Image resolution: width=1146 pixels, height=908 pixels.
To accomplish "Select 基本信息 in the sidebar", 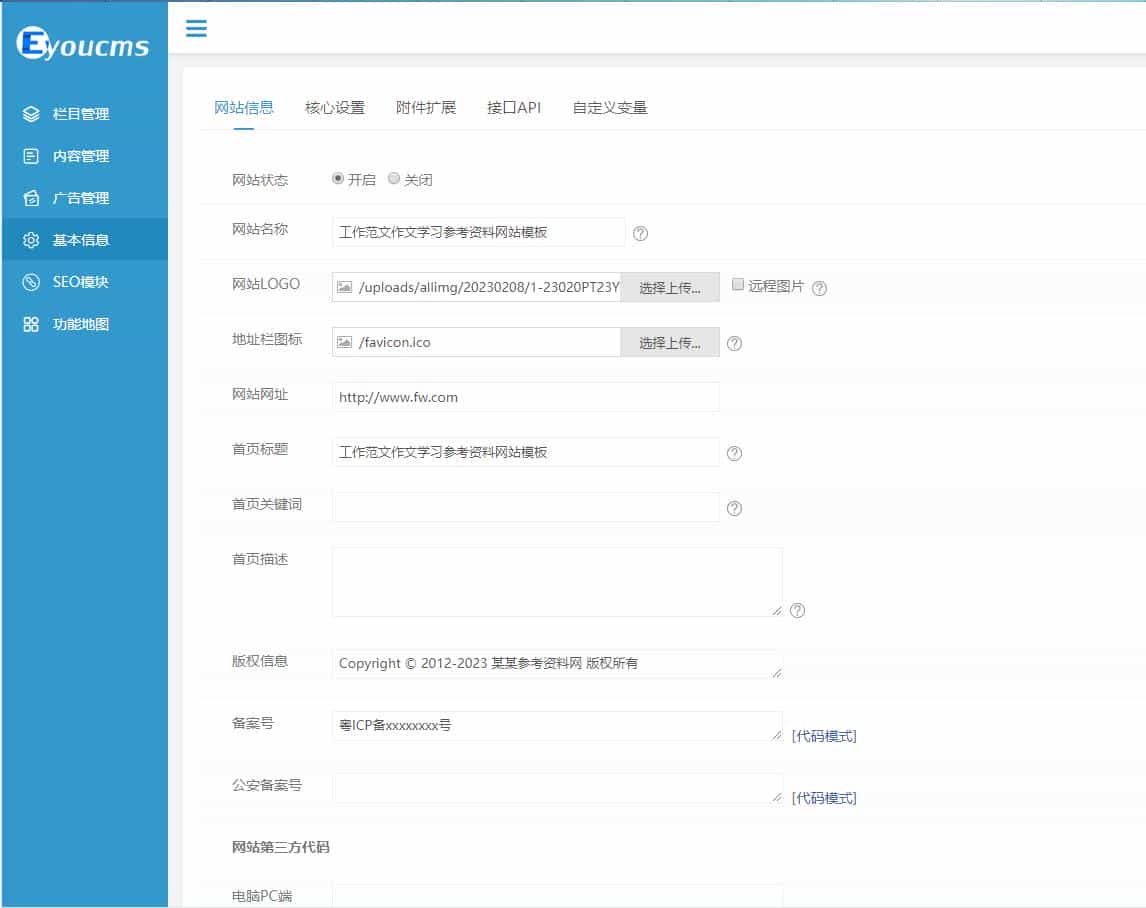I will click(x=85, y=240).
